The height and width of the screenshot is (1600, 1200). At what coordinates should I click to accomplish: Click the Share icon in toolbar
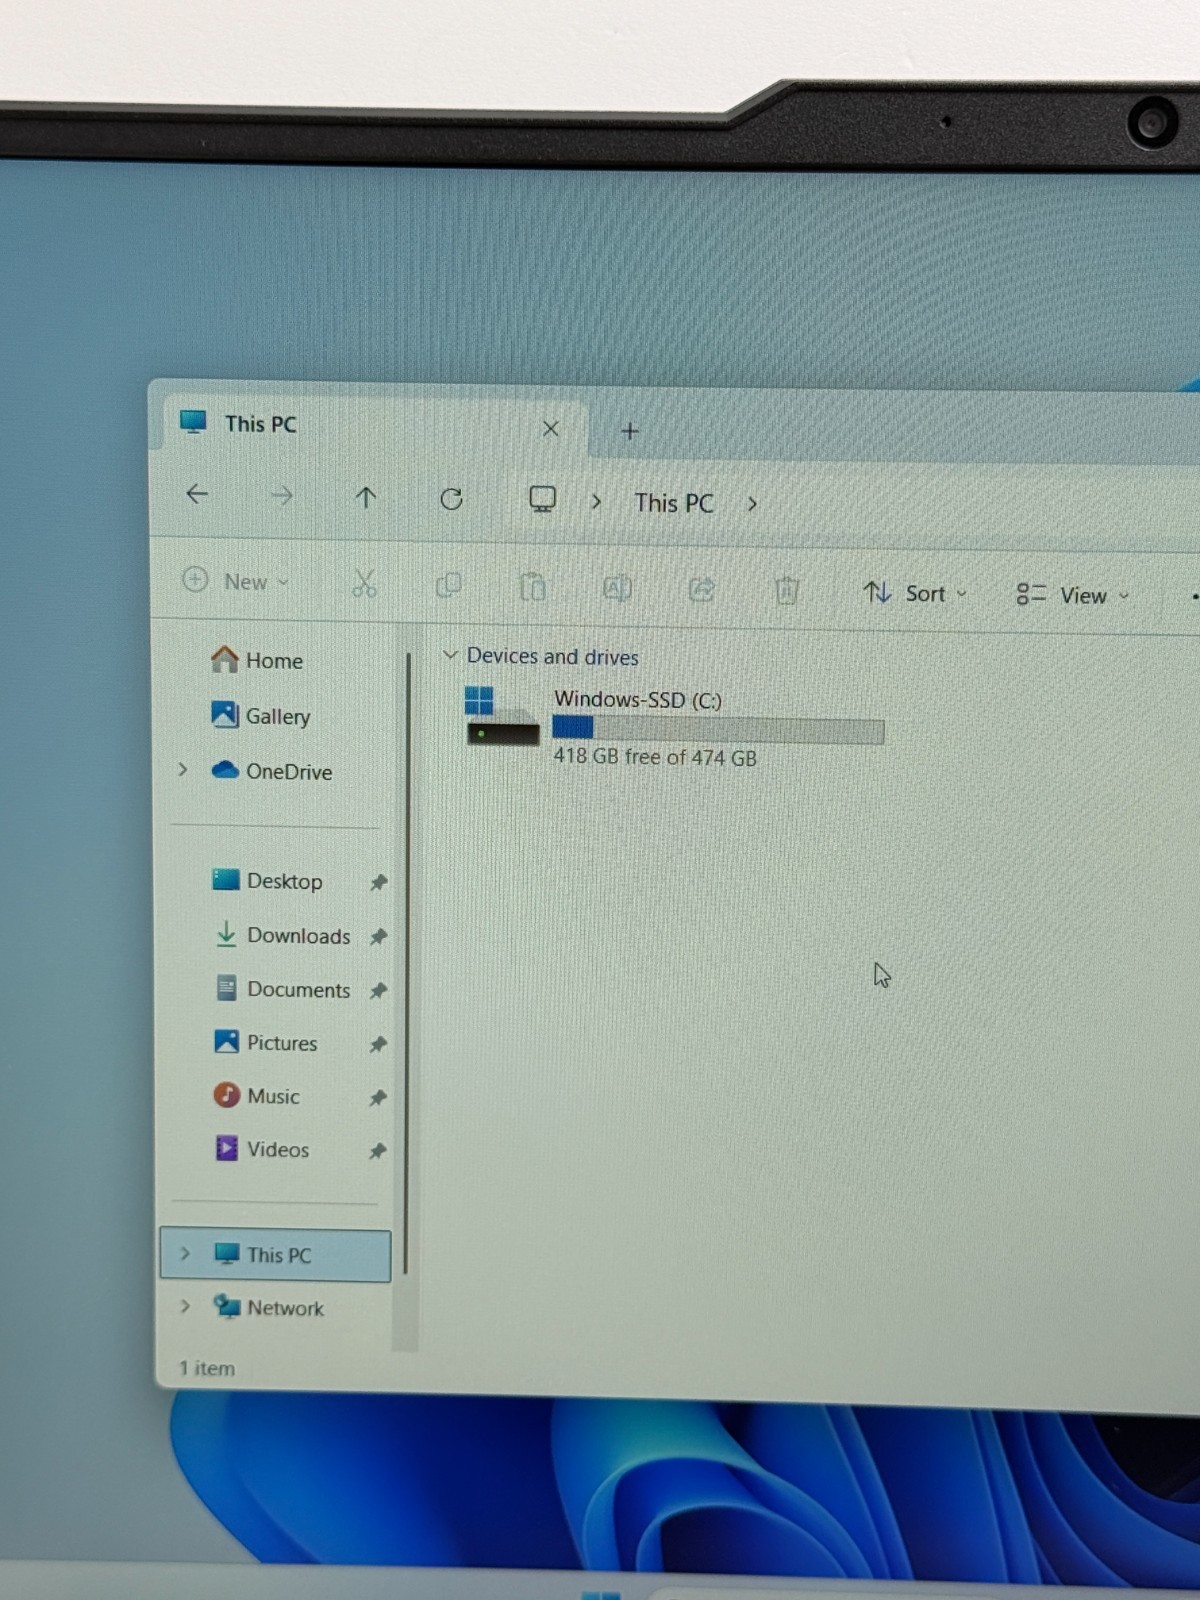pos(702,590)
